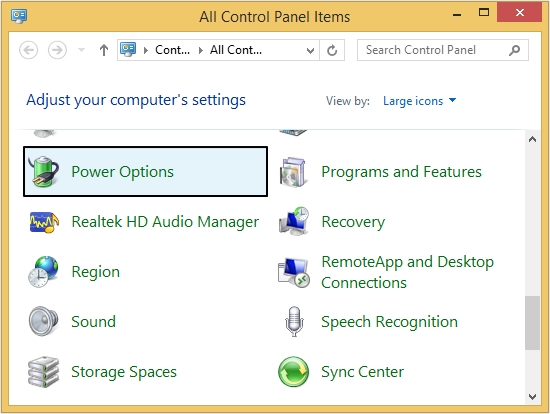Refresh the Control Panel view

pos(332,51)
